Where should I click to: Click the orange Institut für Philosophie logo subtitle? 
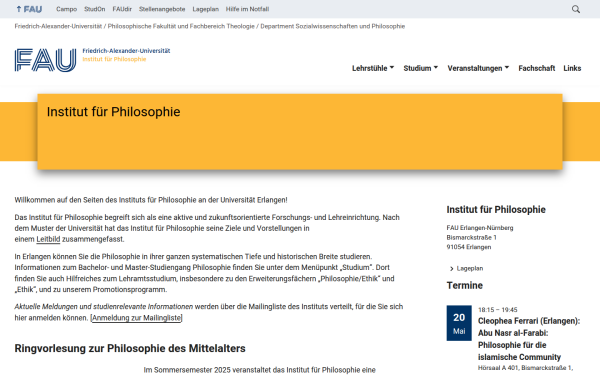114,59
